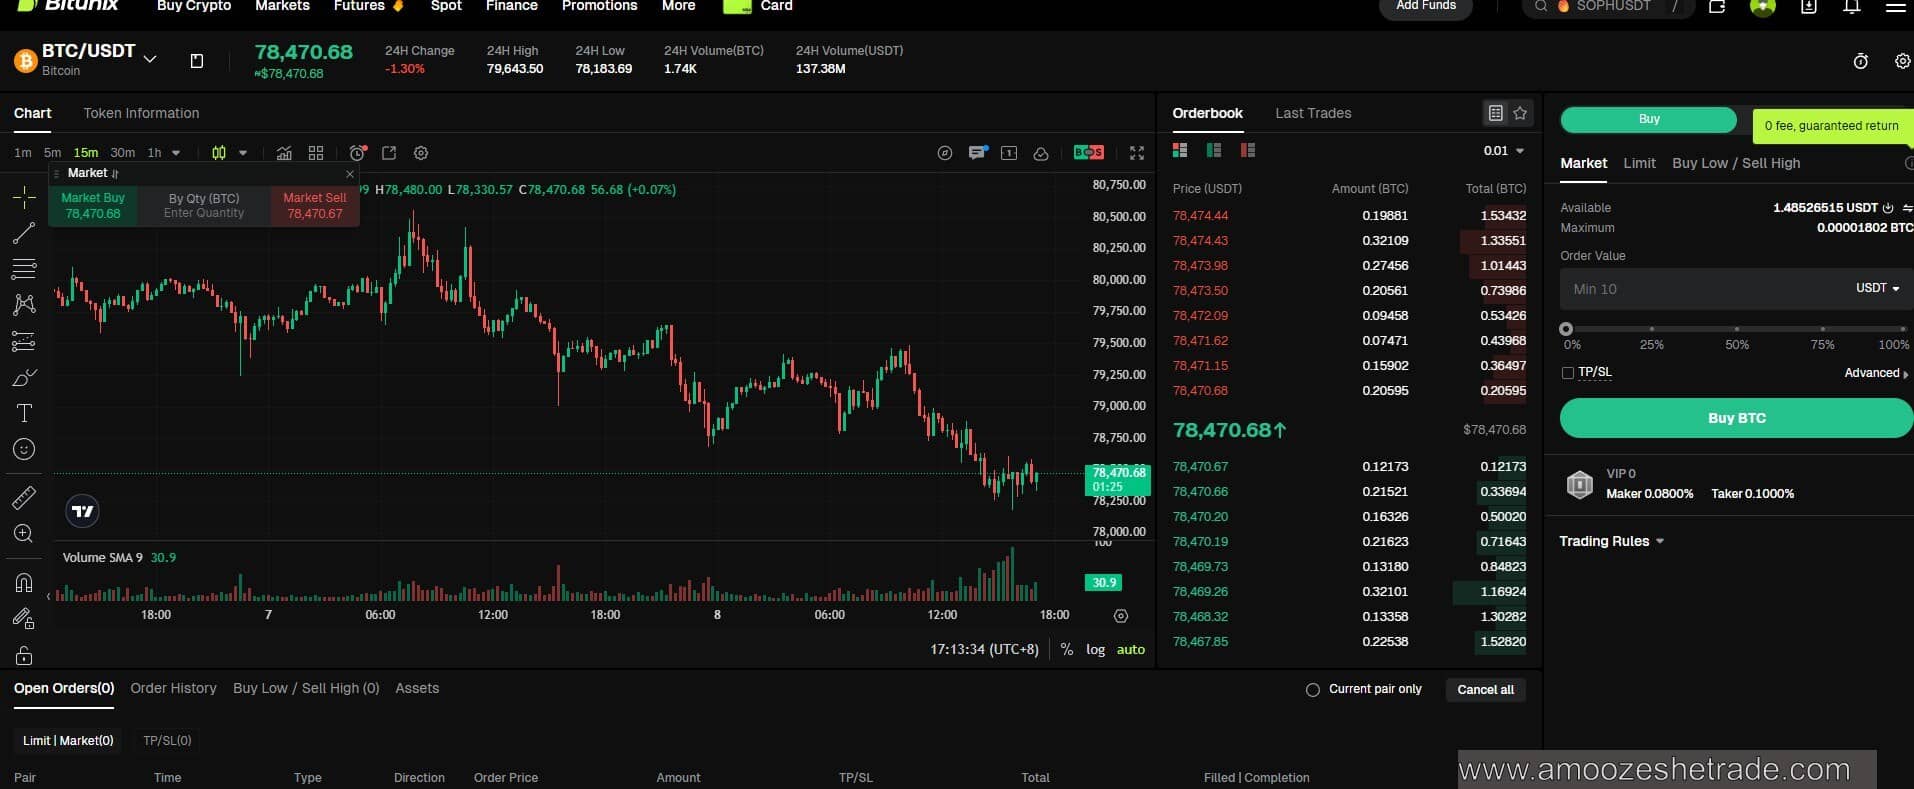Open the stopwatch icon beside page settings
Viewport: 1914px width, 789px height.
pyautogui.click(x=1860, y=61)
